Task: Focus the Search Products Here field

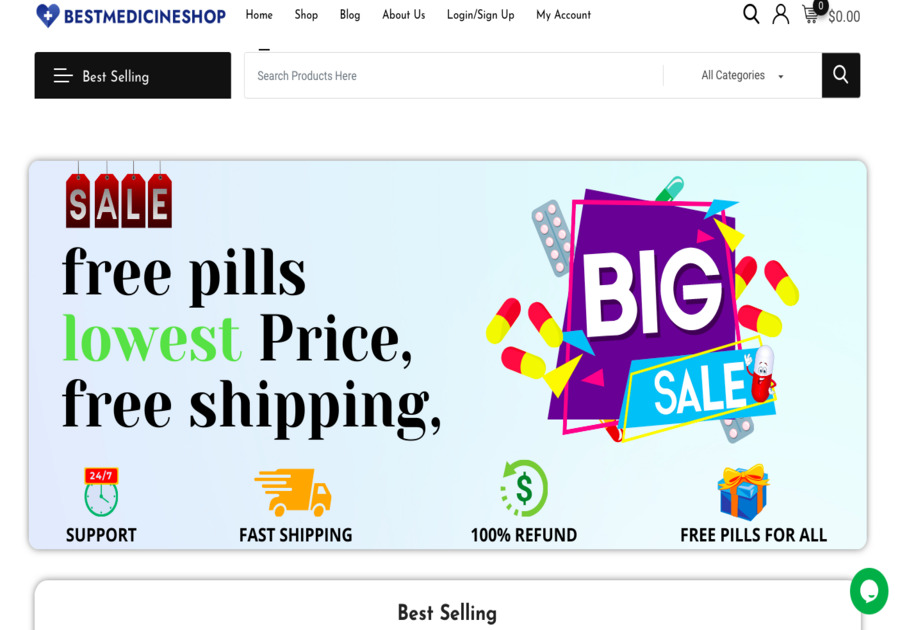Action: point(453,75)
